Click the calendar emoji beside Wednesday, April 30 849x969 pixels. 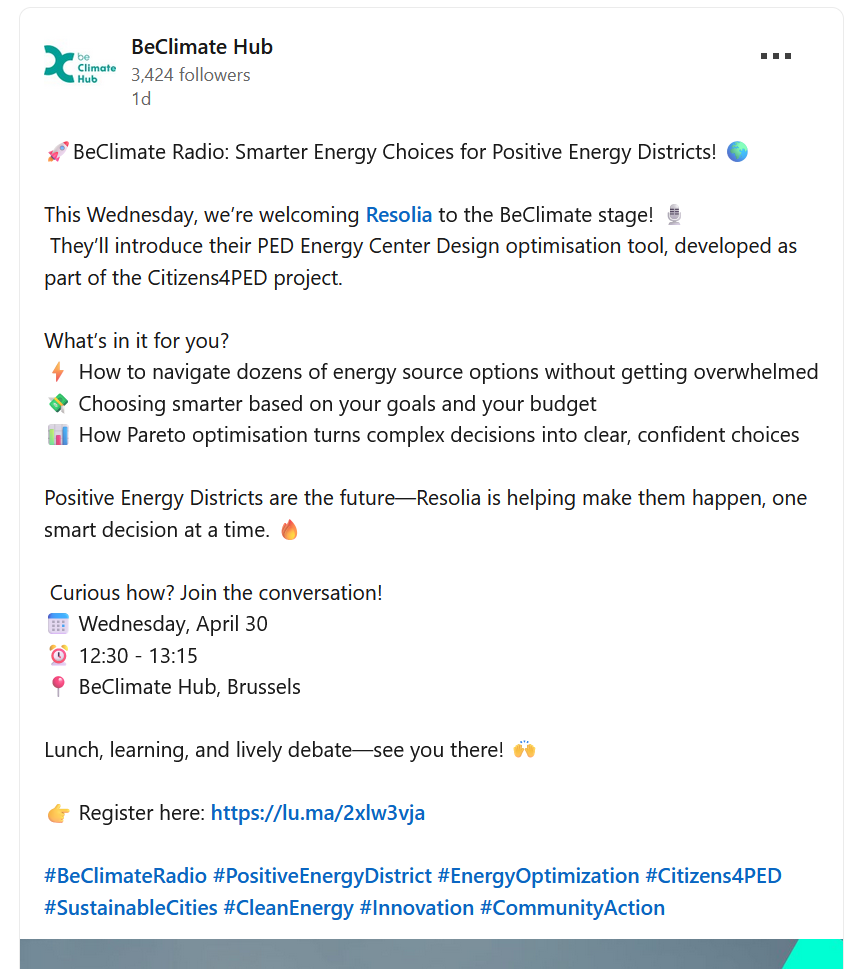(x=58, y=624)
